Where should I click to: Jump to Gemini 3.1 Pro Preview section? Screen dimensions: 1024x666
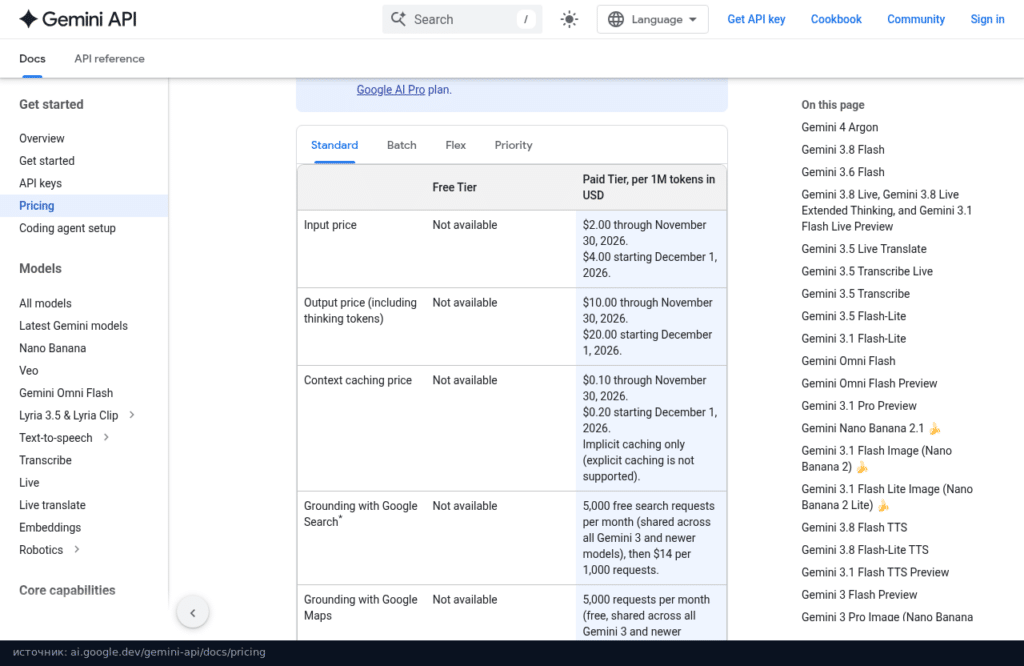(x=859, y=405)
